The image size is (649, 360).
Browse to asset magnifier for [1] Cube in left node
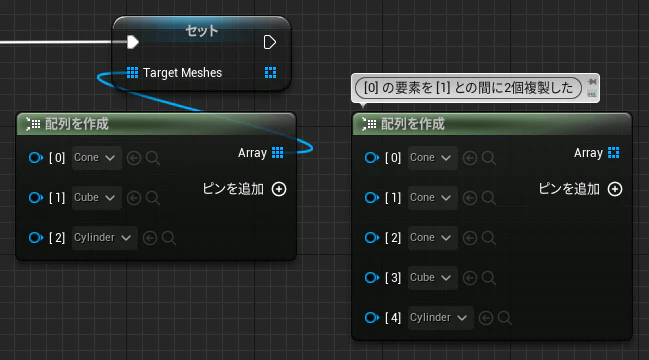click(x=153, y=198)
